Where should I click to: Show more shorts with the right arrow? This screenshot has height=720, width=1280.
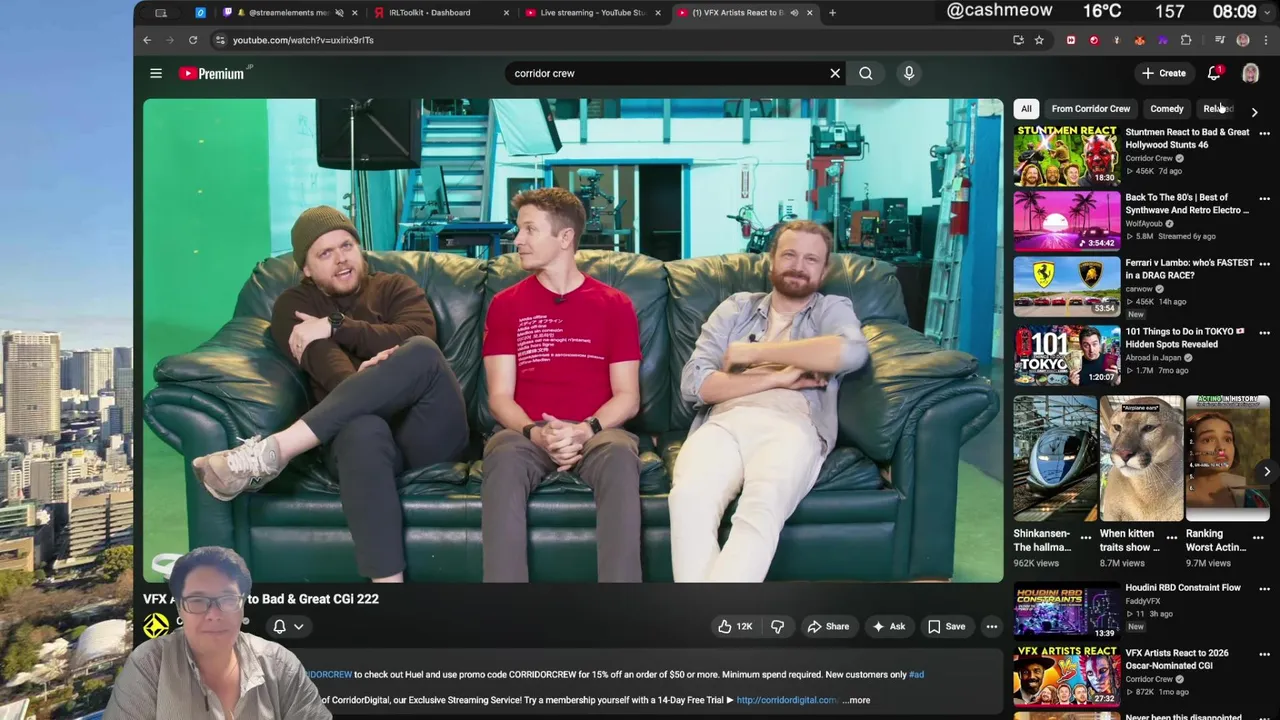[x=1266, y=471]
